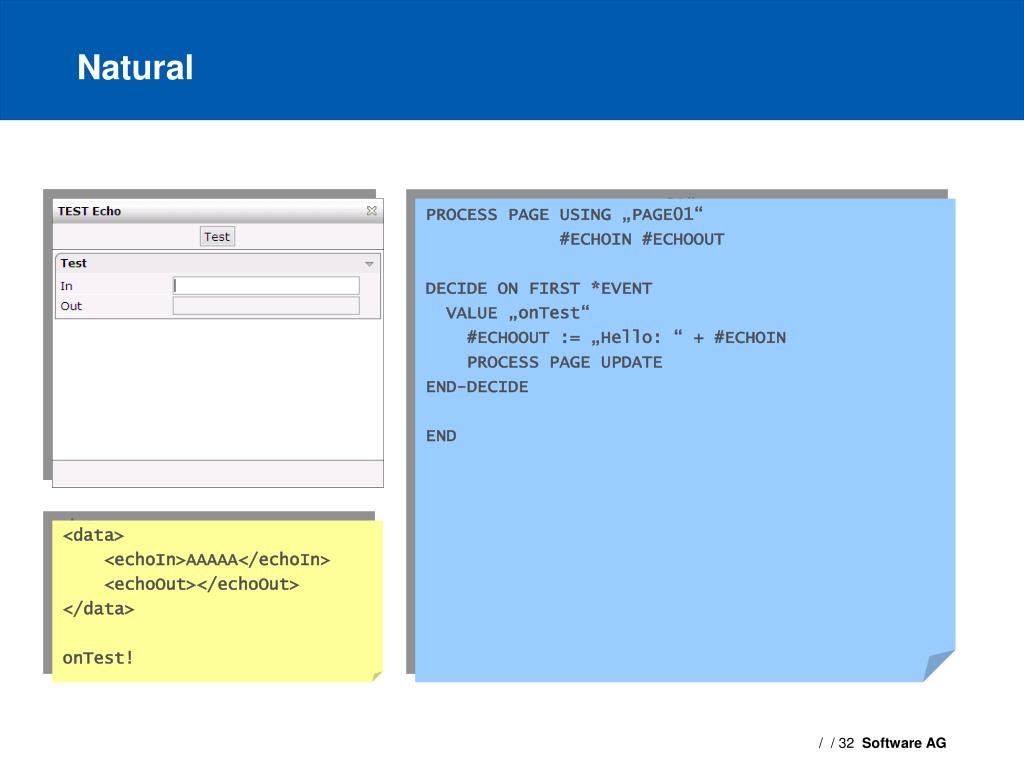Image resolution: width=1024 pixels, height=768 pixels.
Task: Click the PROCESS PAGE USING code line
Action: tap(564, 214)
